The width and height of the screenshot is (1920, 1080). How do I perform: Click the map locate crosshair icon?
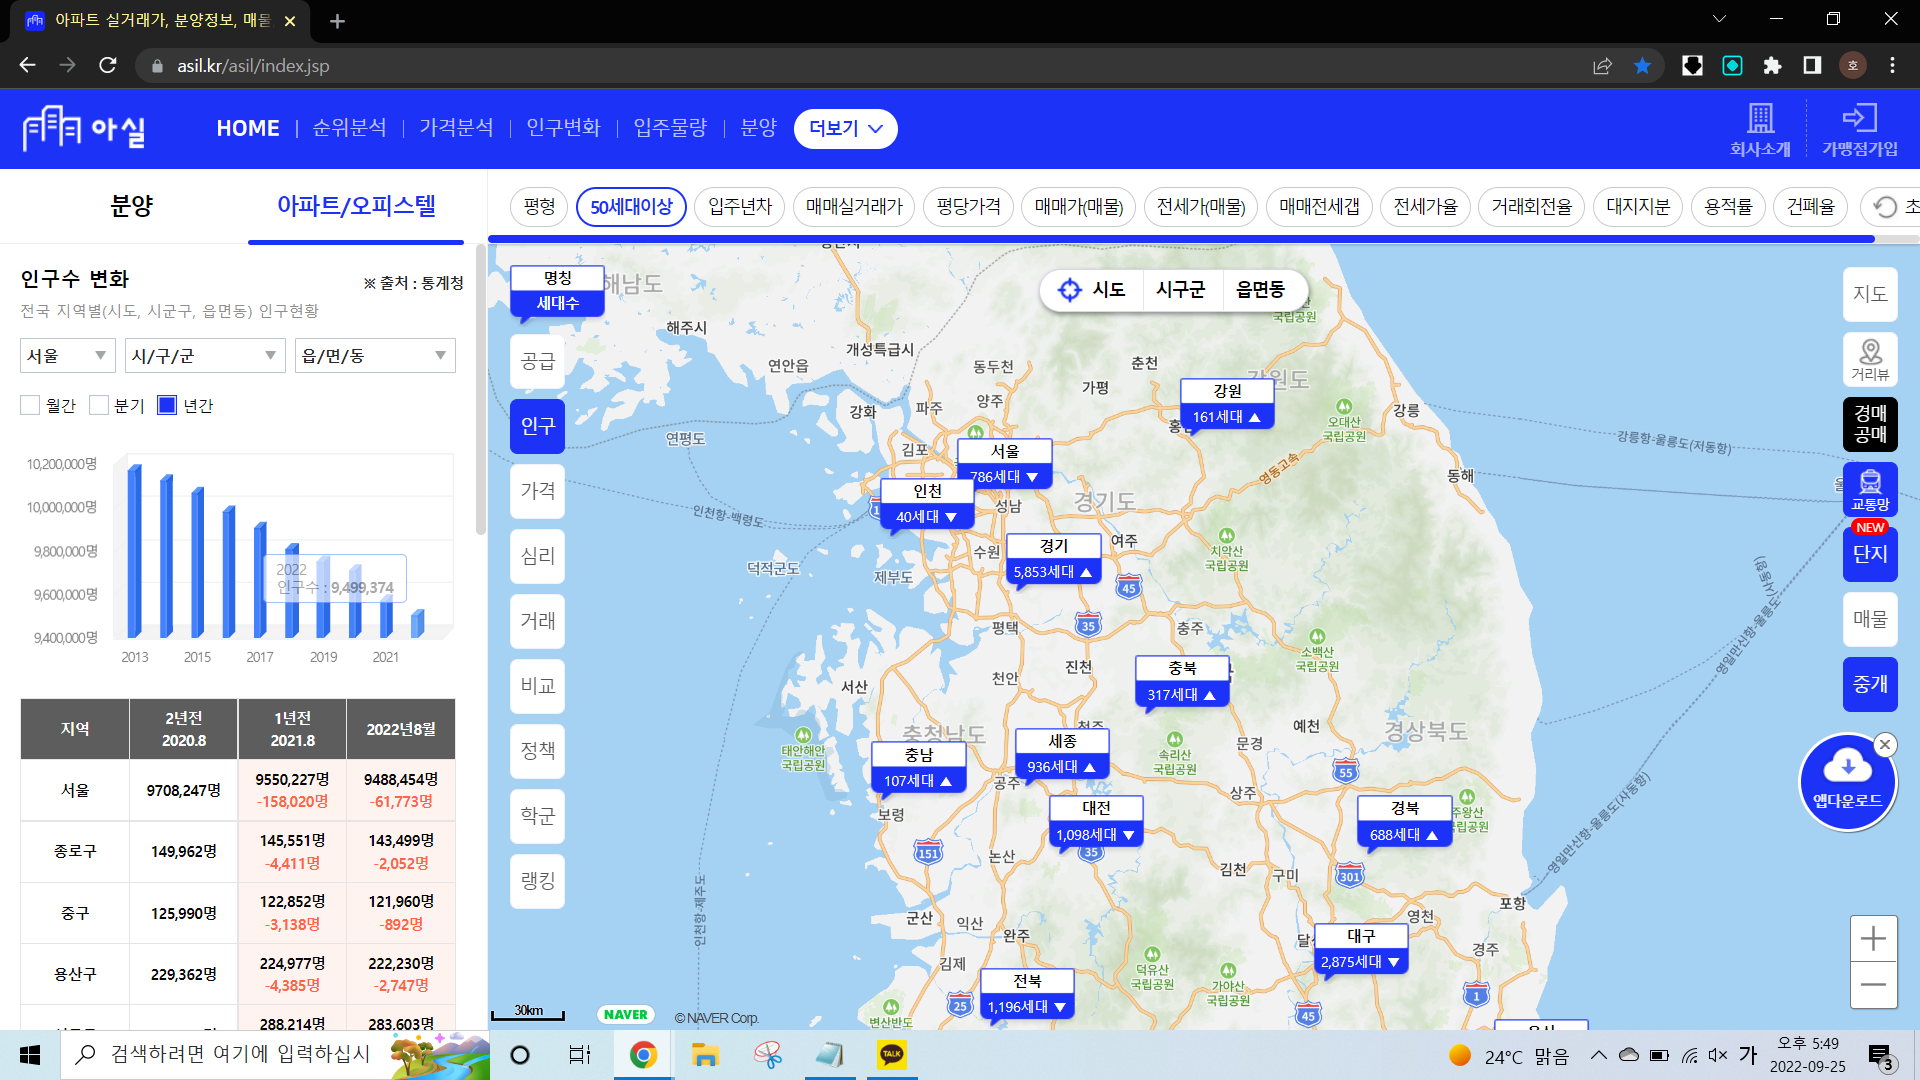[1070, 290]
